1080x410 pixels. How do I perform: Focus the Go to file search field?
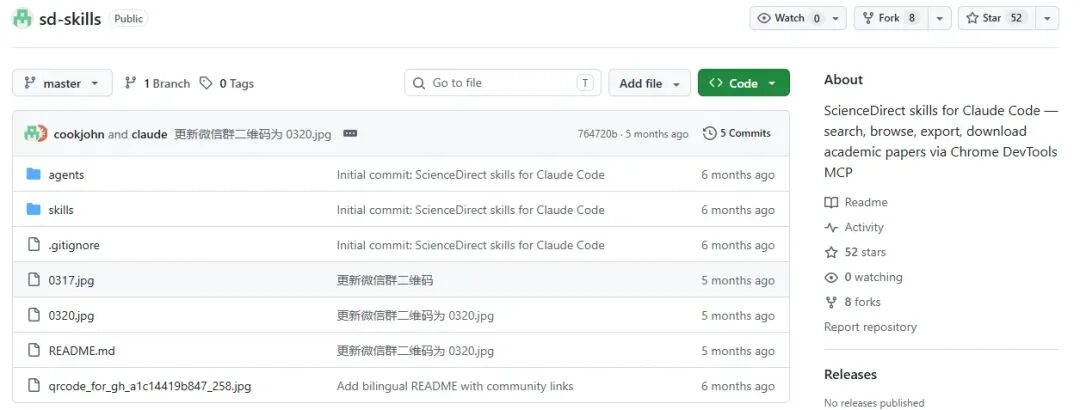pos(503,83)
